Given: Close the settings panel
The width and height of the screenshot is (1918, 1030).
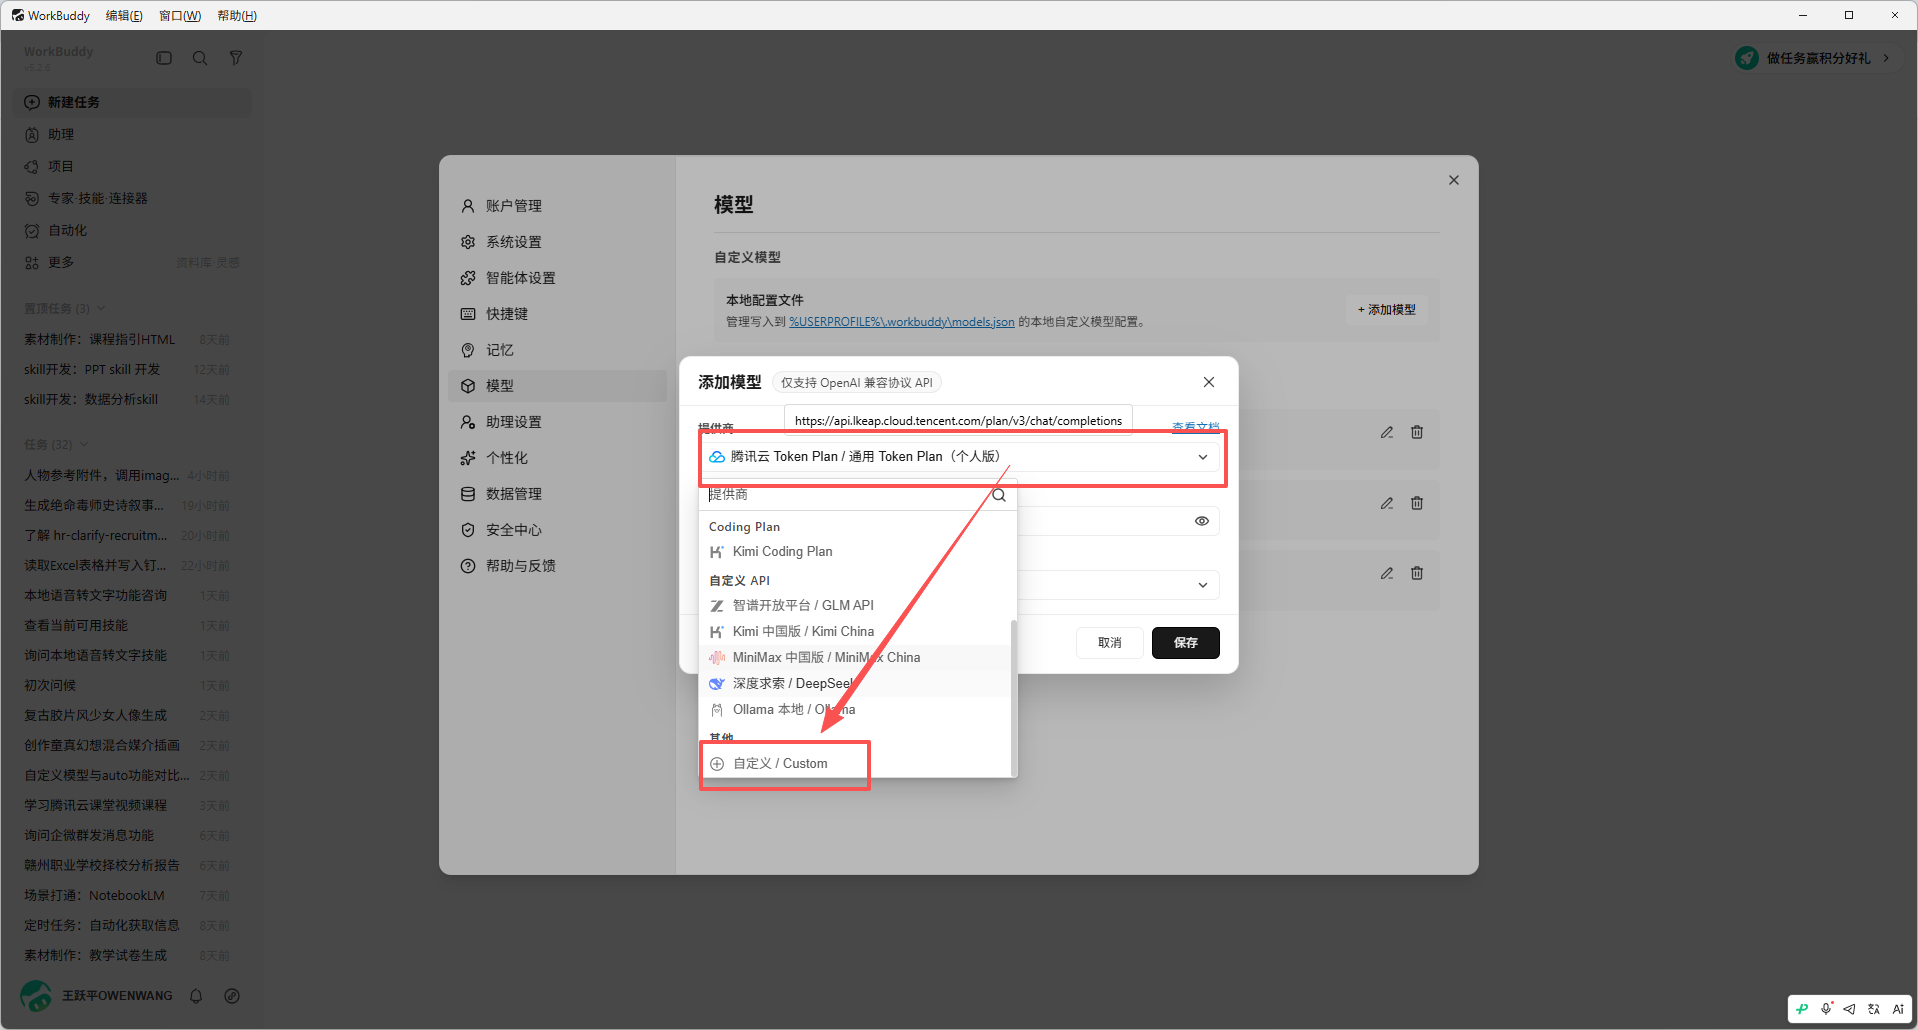Looking at the screenshot, I should click(x=1454, y=180).
